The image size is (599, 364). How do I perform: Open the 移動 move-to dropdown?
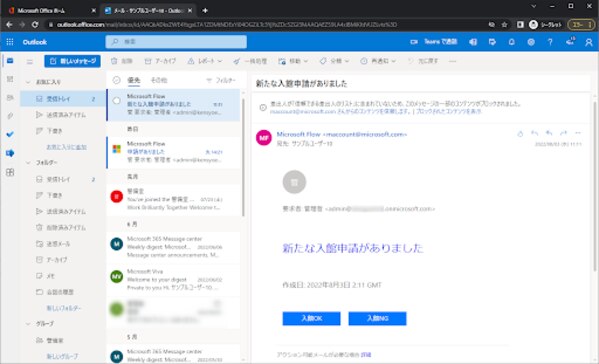[x=293, y=61]
